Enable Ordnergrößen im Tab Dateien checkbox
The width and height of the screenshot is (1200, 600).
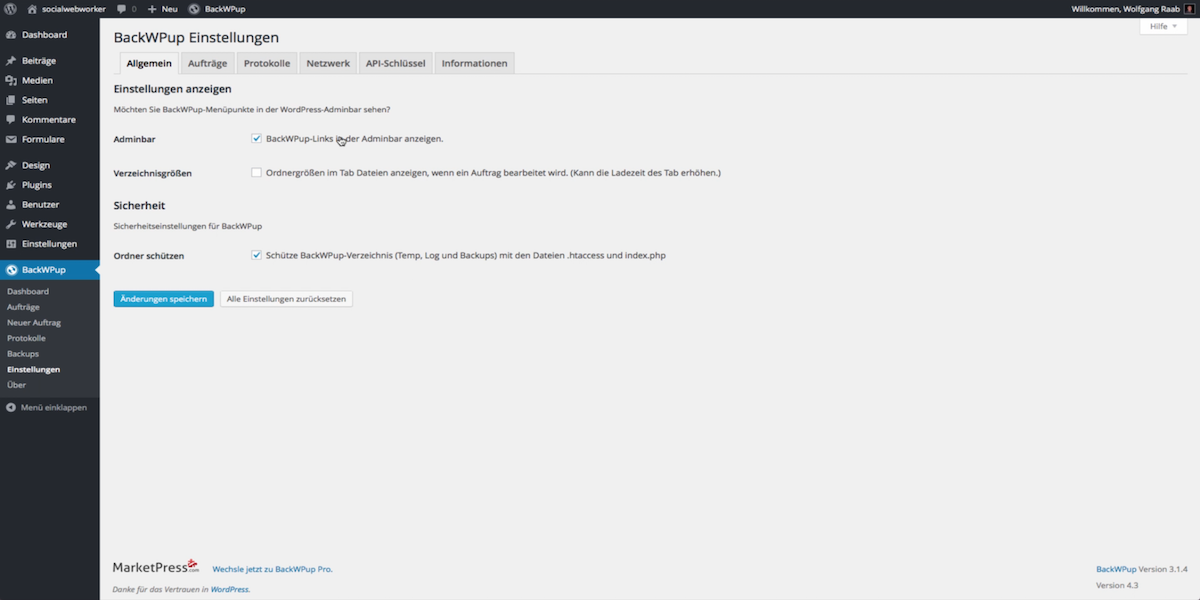click(257, 173)
